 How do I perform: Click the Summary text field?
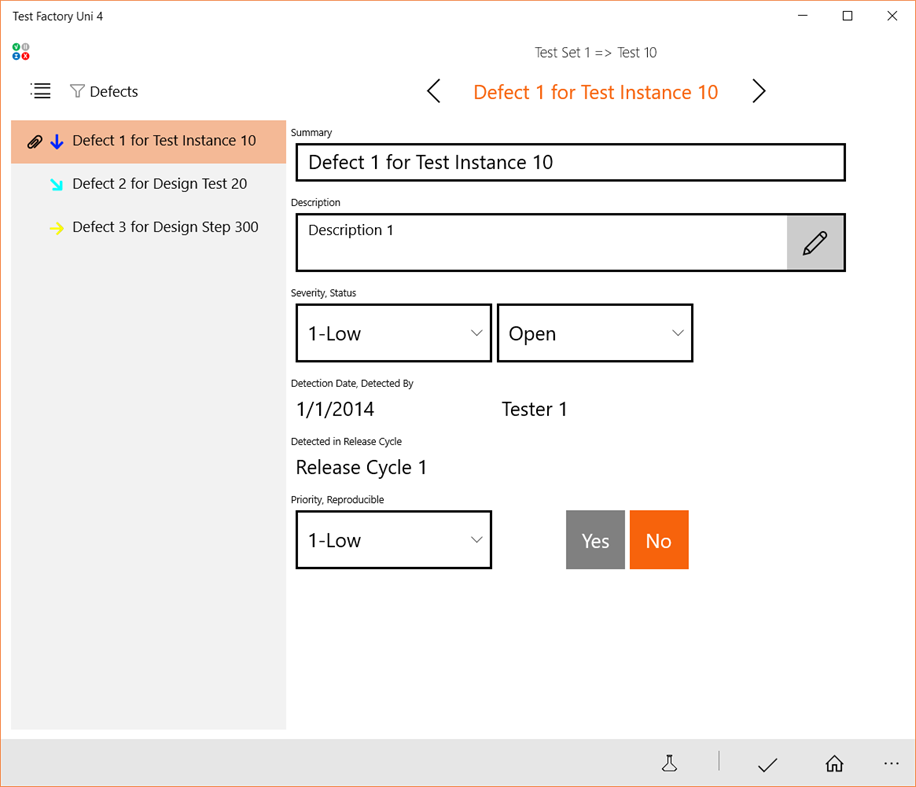click(x=570, y=162)
